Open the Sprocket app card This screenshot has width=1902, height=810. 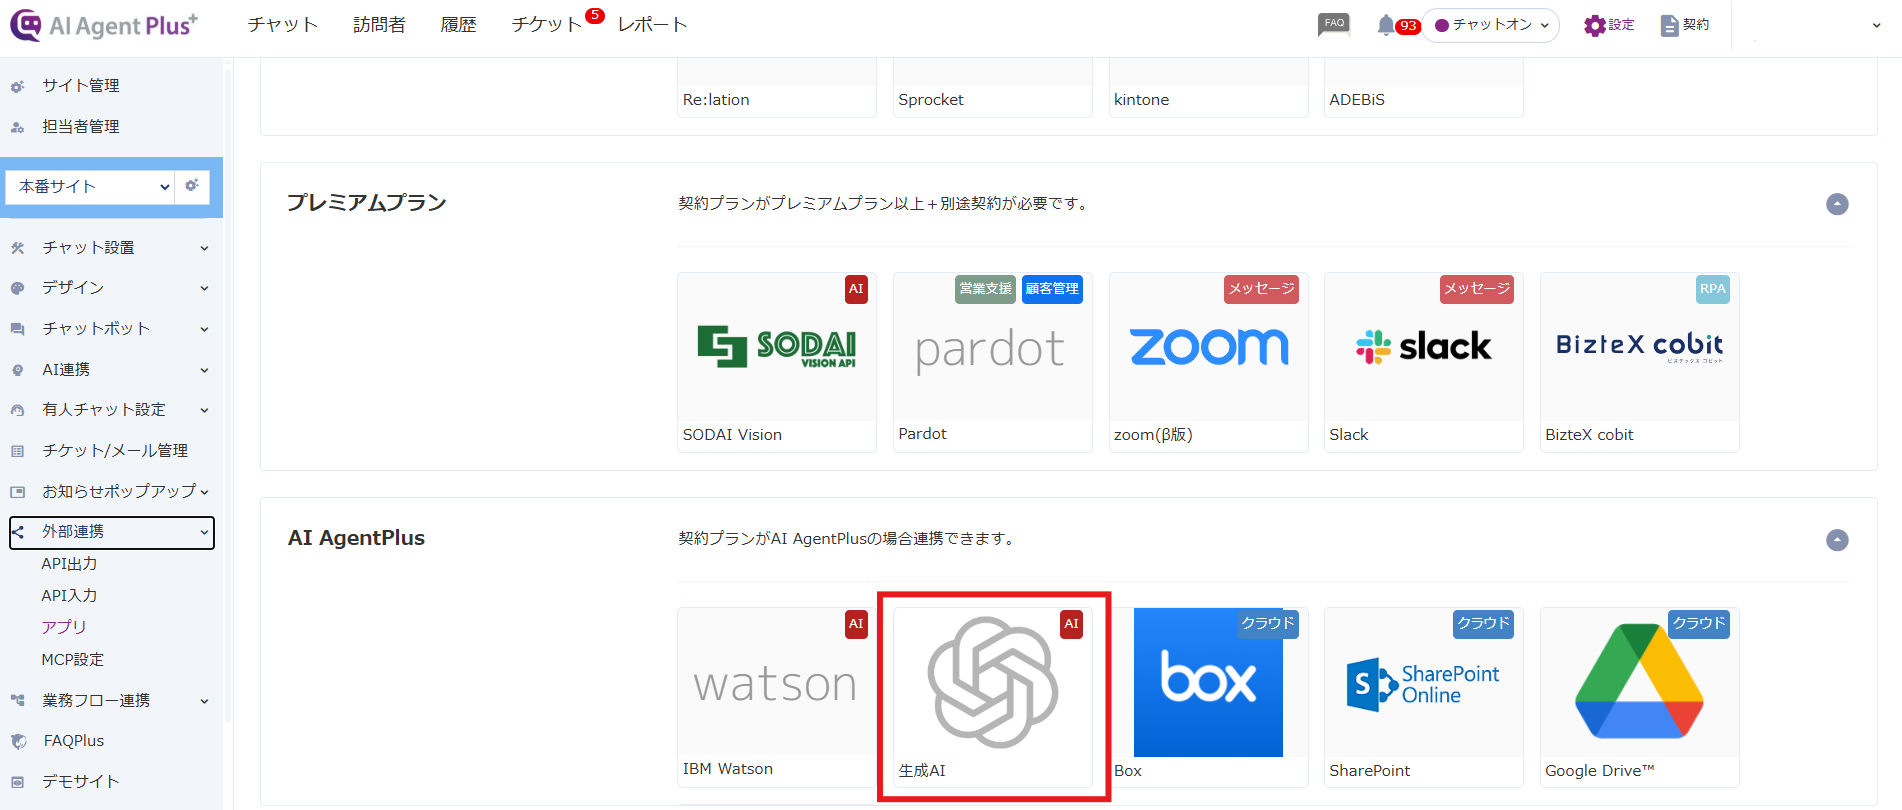point(992,88)
